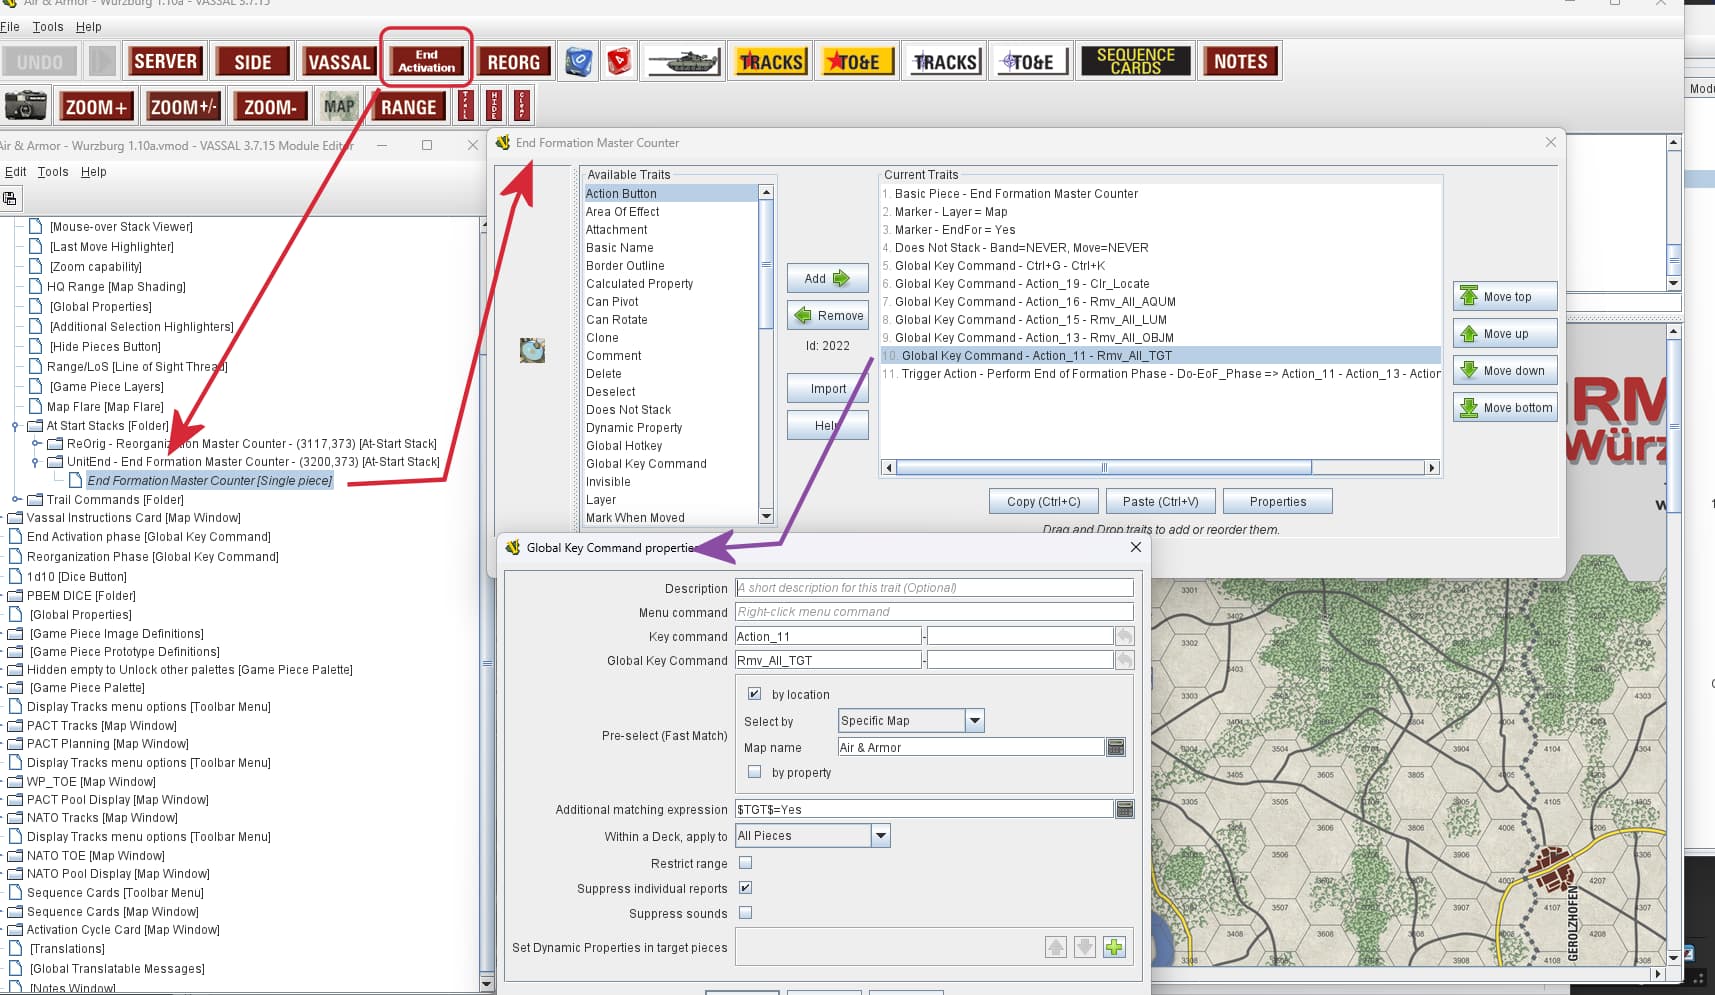Click the Copy (Ctrl+C) button
This screenshot has height=995, width=1715.
1043,501
